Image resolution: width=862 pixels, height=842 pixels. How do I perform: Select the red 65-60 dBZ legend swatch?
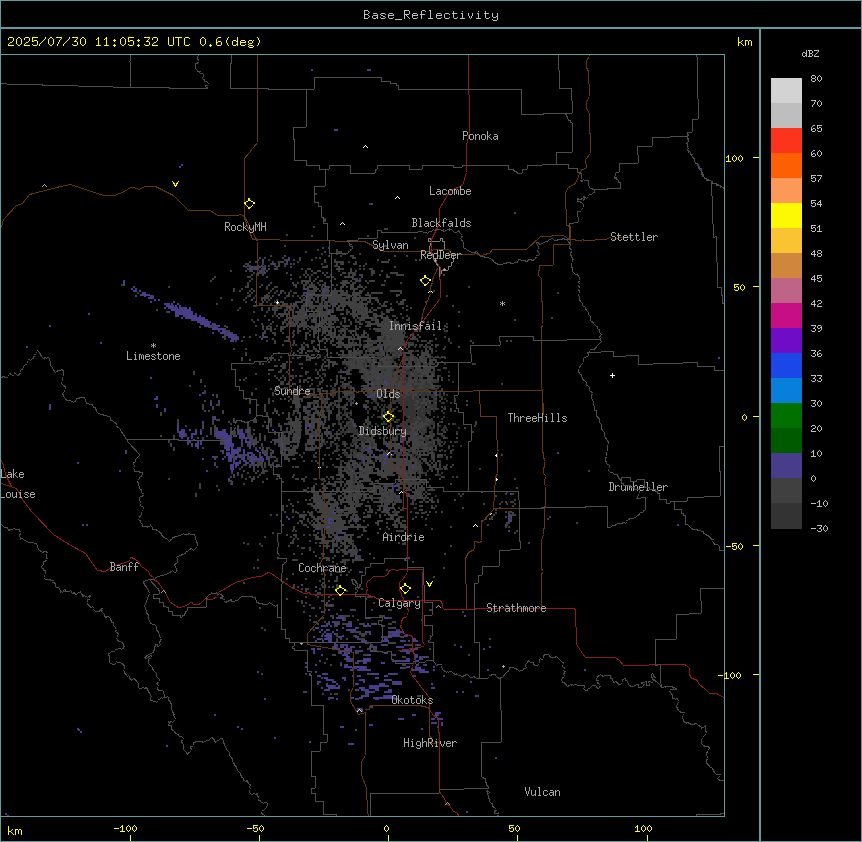[786, 141]
